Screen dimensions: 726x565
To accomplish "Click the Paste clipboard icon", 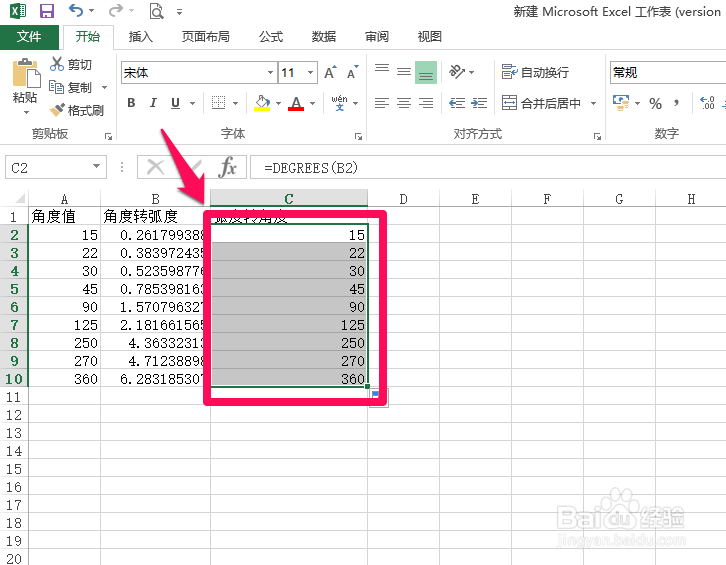I will pyautogui.click(x=26, y=73).
